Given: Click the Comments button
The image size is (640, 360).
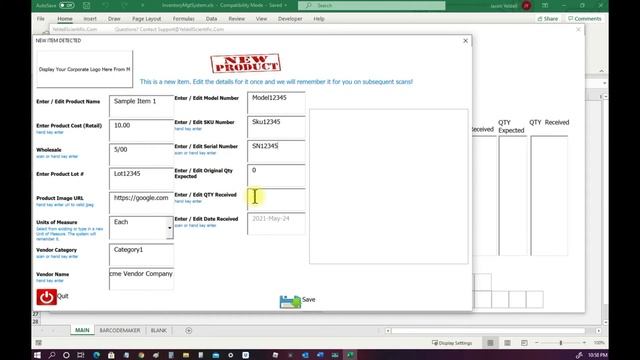Looking at the screenshot, I should pyautogui.click(x=584, y=19).
